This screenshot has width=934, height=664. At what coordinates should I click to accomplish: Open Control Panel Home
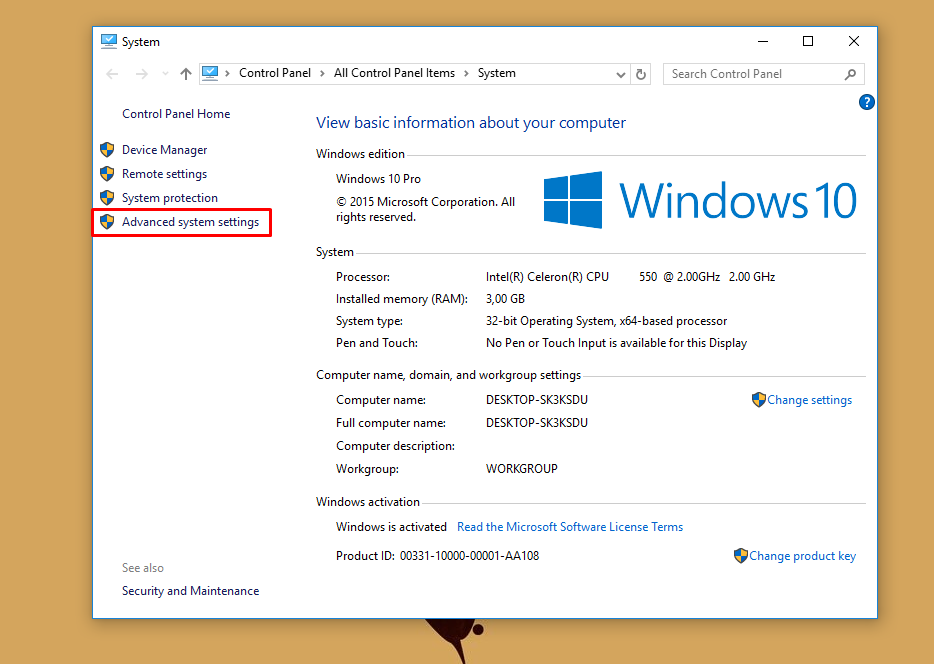pos(176,114)
